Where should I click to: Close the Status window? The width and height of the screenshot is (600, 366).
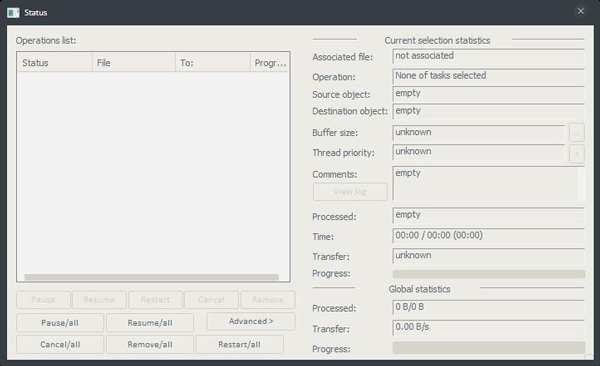point(580,11)
